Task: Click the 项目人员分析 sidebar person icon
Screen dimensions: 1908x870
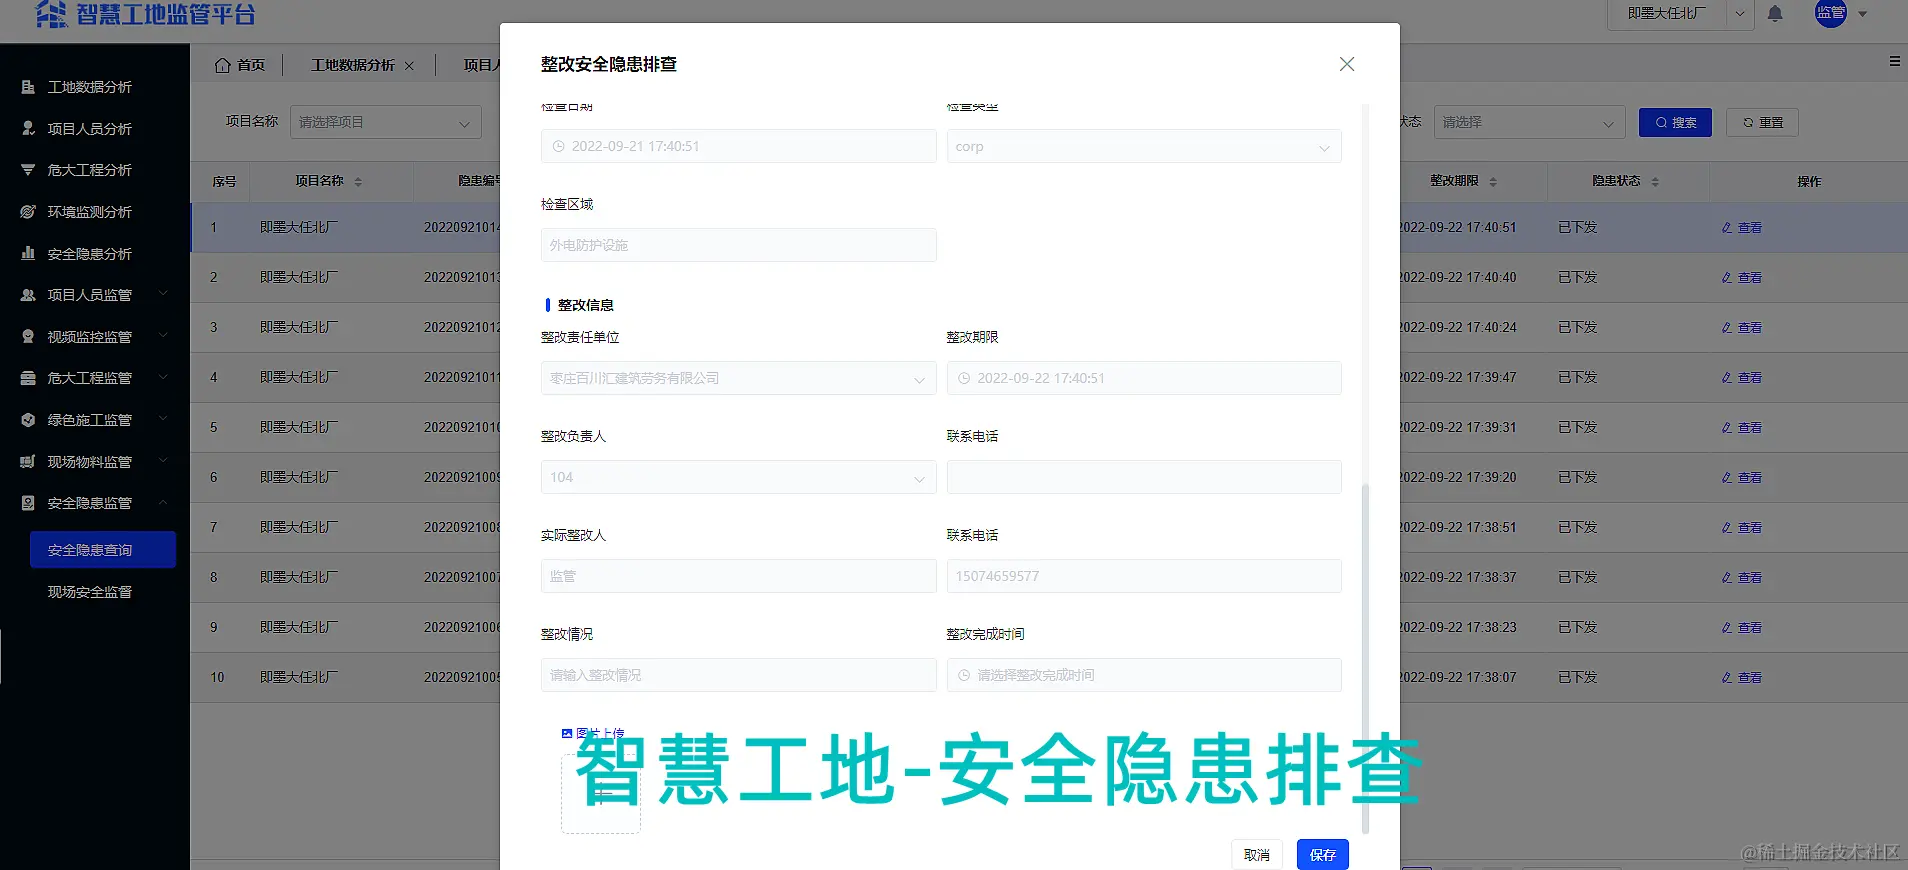Action: point(28,129)
